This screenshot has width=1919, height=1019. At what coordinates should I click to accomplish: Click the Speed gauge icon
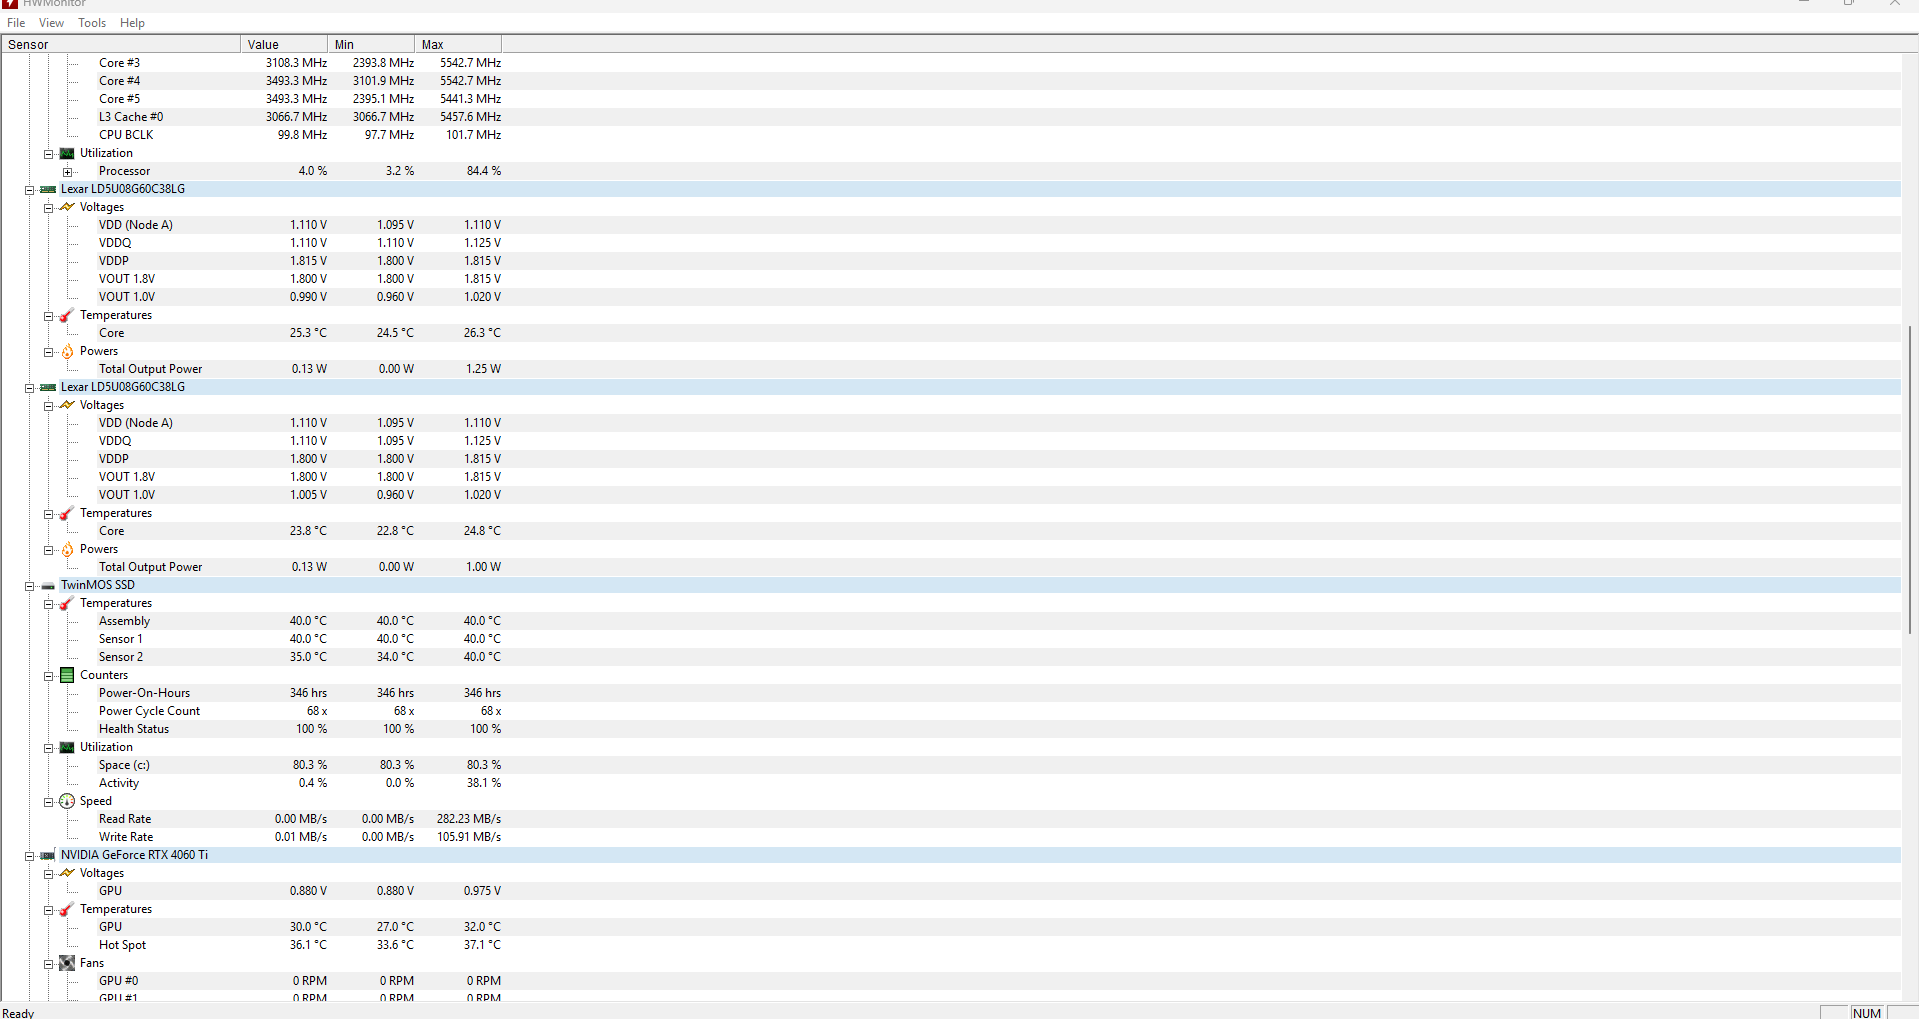67,801
